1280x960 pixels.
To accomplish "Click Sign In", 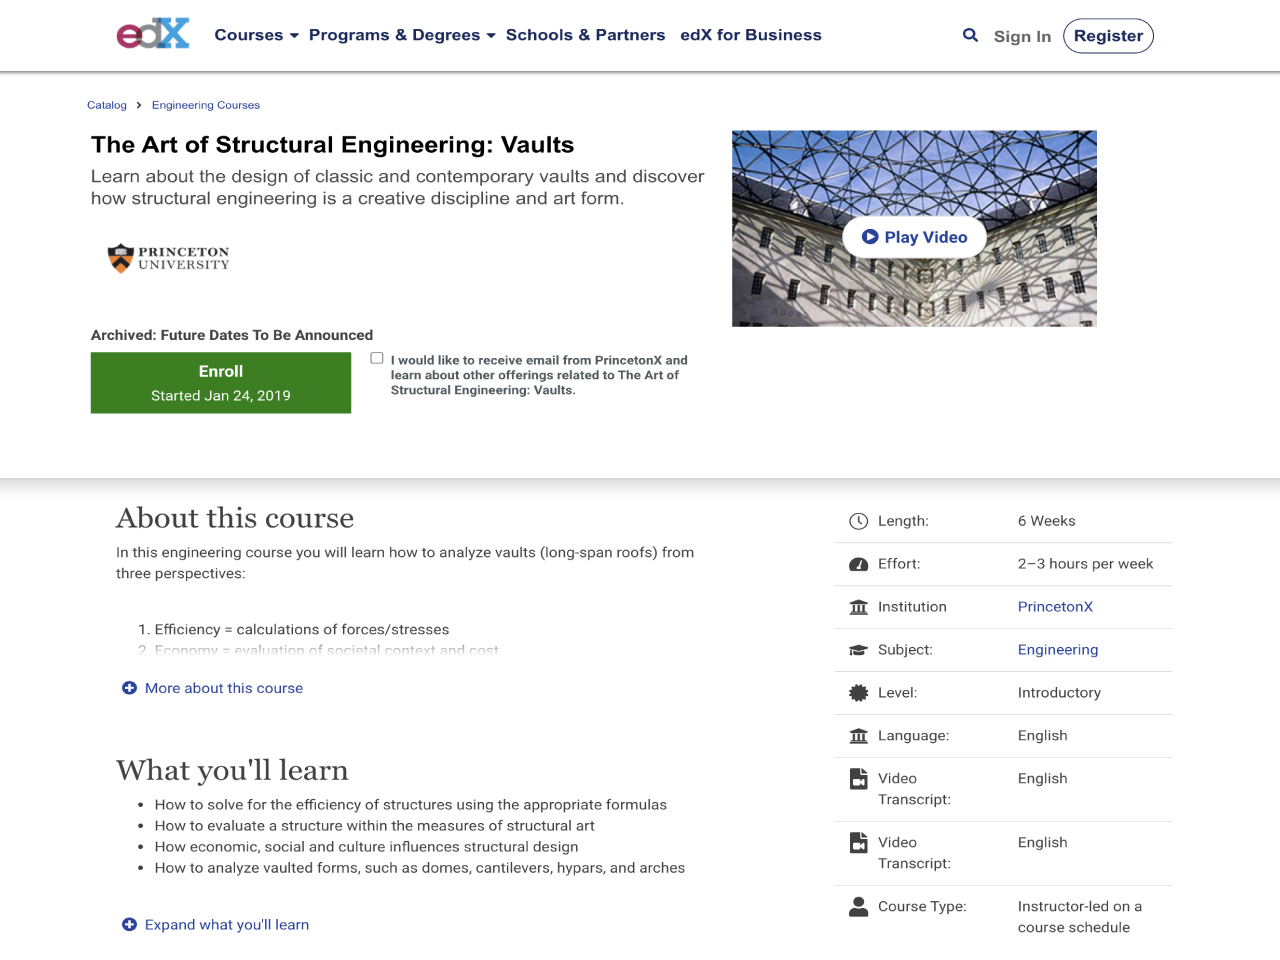I will 1022,36.
